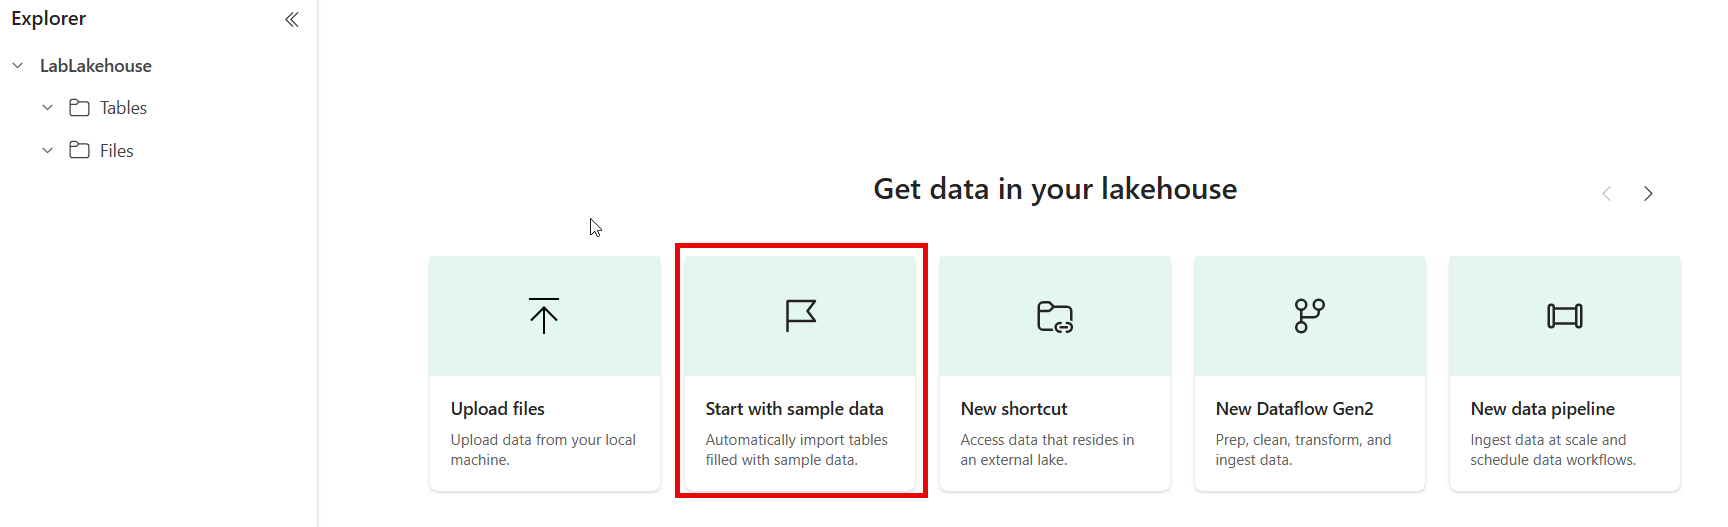Click the Dataflow Gen2 branch icon

coord(1310,316)
